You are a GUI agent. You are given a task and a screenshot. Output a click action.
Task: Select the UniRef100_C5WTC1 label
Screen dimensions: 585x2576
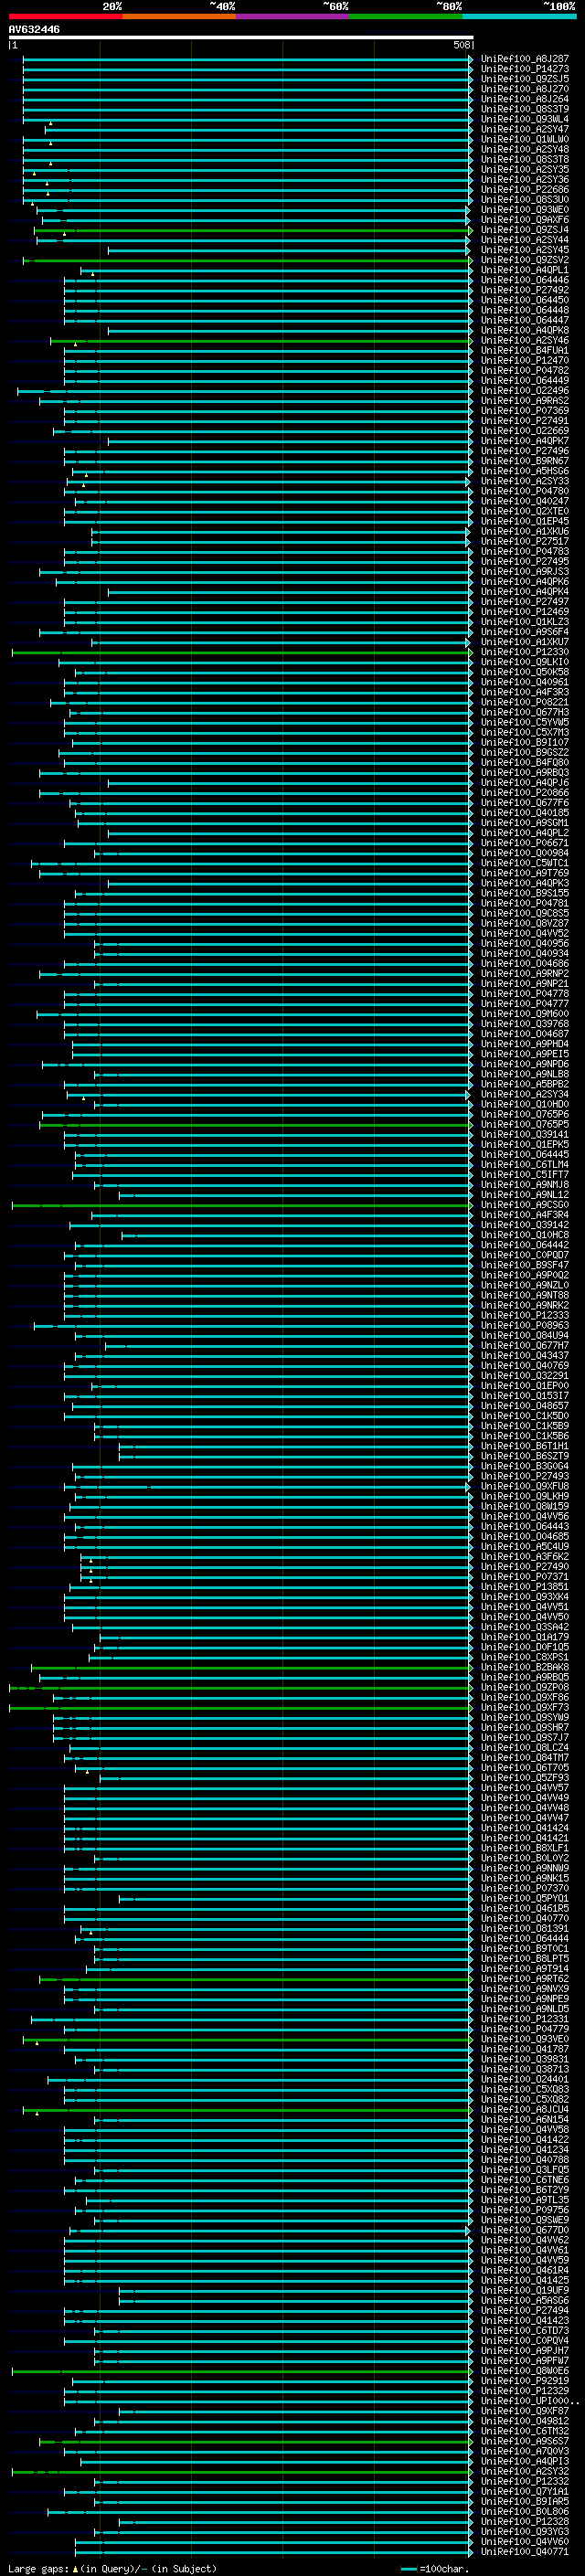pos(524,863)
